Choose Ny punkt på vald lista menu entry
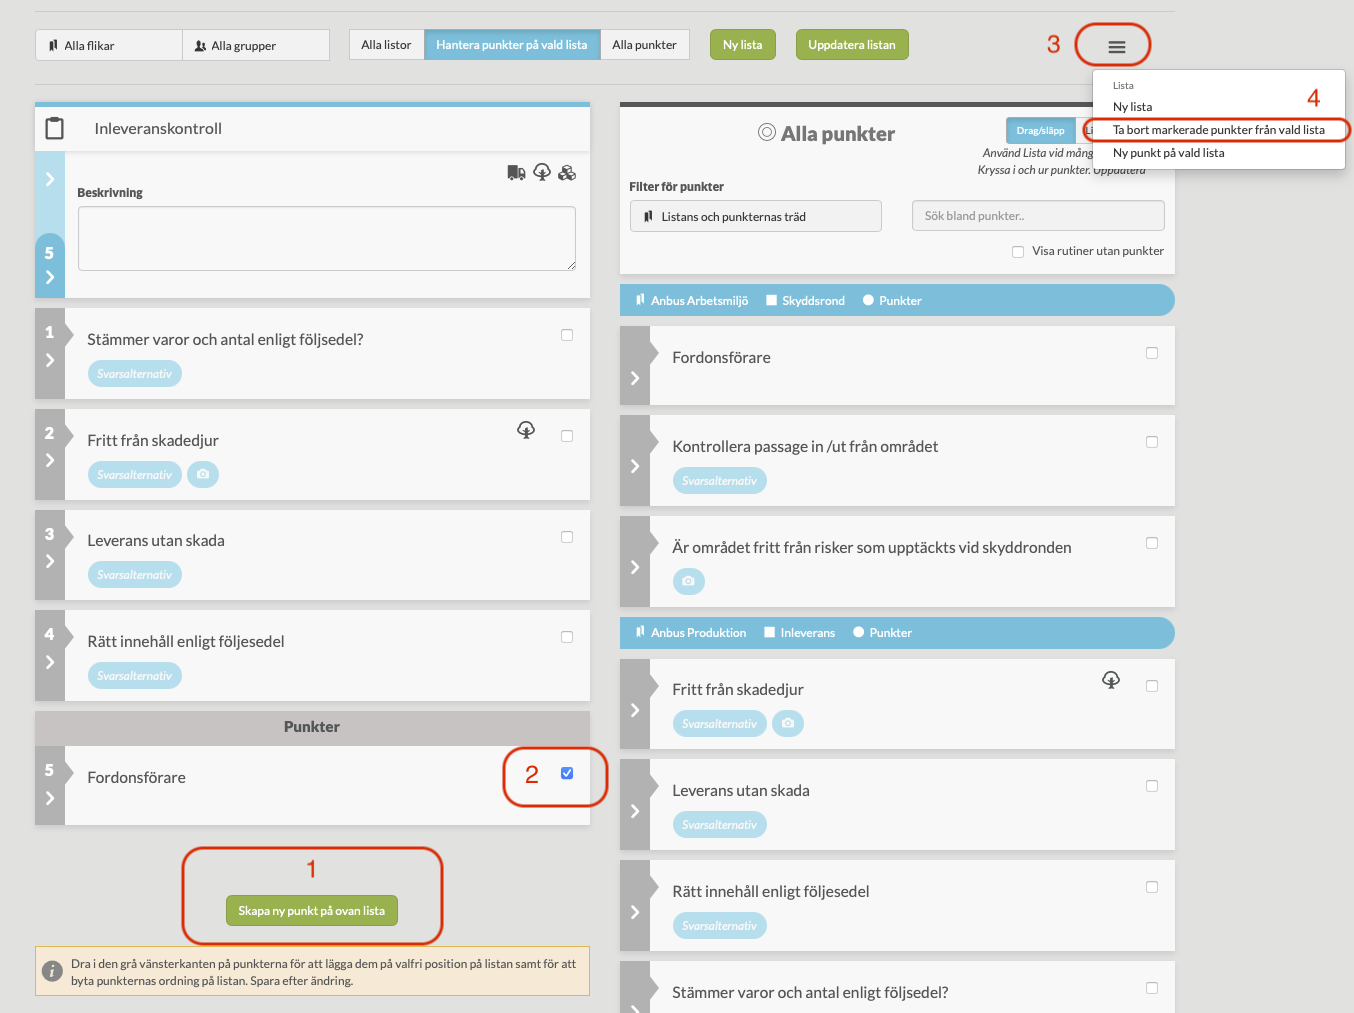 [1168, 153]
